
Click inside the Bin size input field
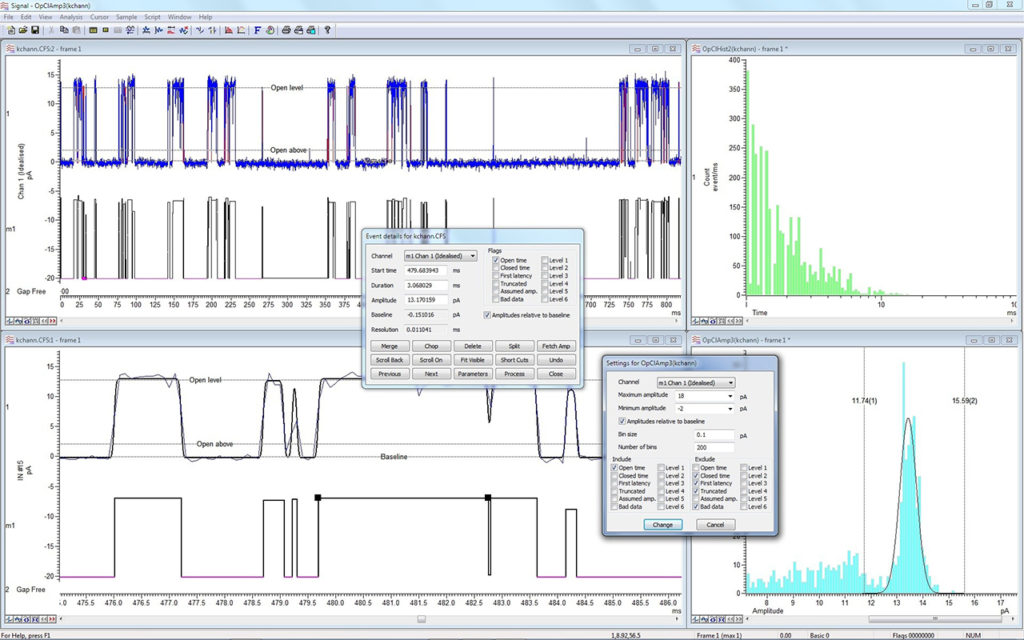point(715,435)
